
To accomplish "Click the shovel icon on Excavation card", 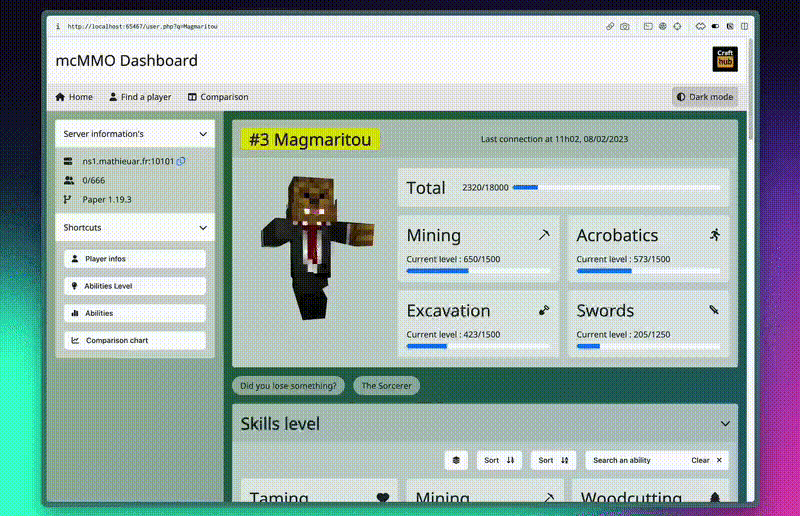I will pos(544,310).
